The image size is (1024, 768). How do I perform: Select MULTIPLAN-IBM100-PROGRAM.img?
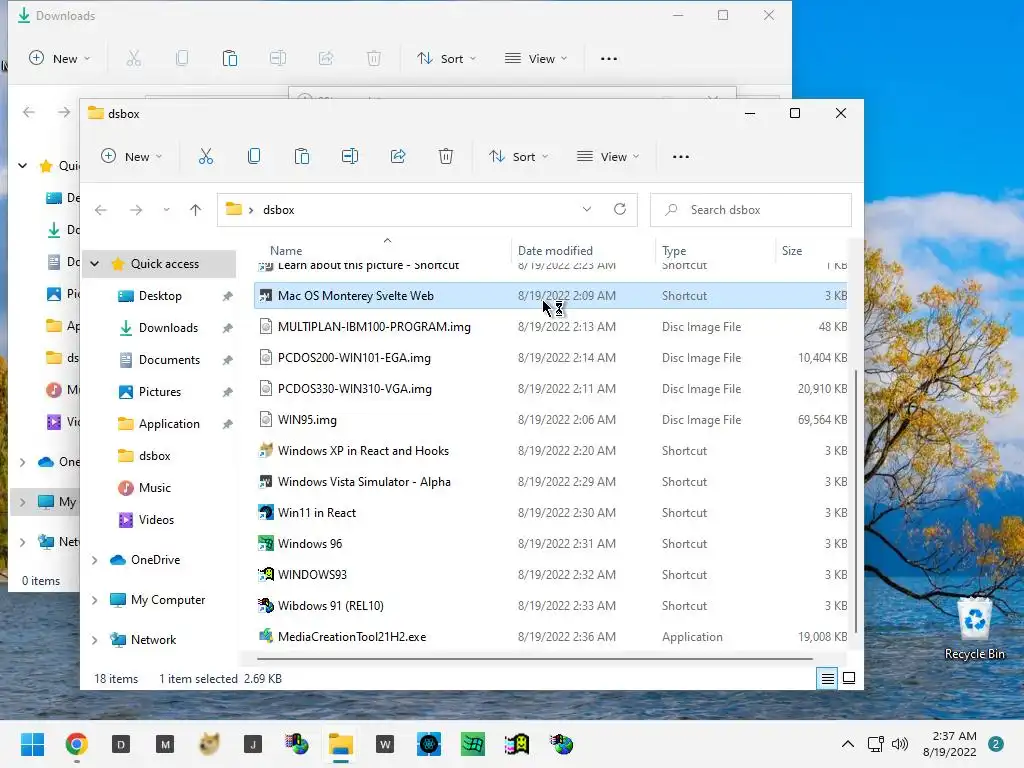pos(551,327)
